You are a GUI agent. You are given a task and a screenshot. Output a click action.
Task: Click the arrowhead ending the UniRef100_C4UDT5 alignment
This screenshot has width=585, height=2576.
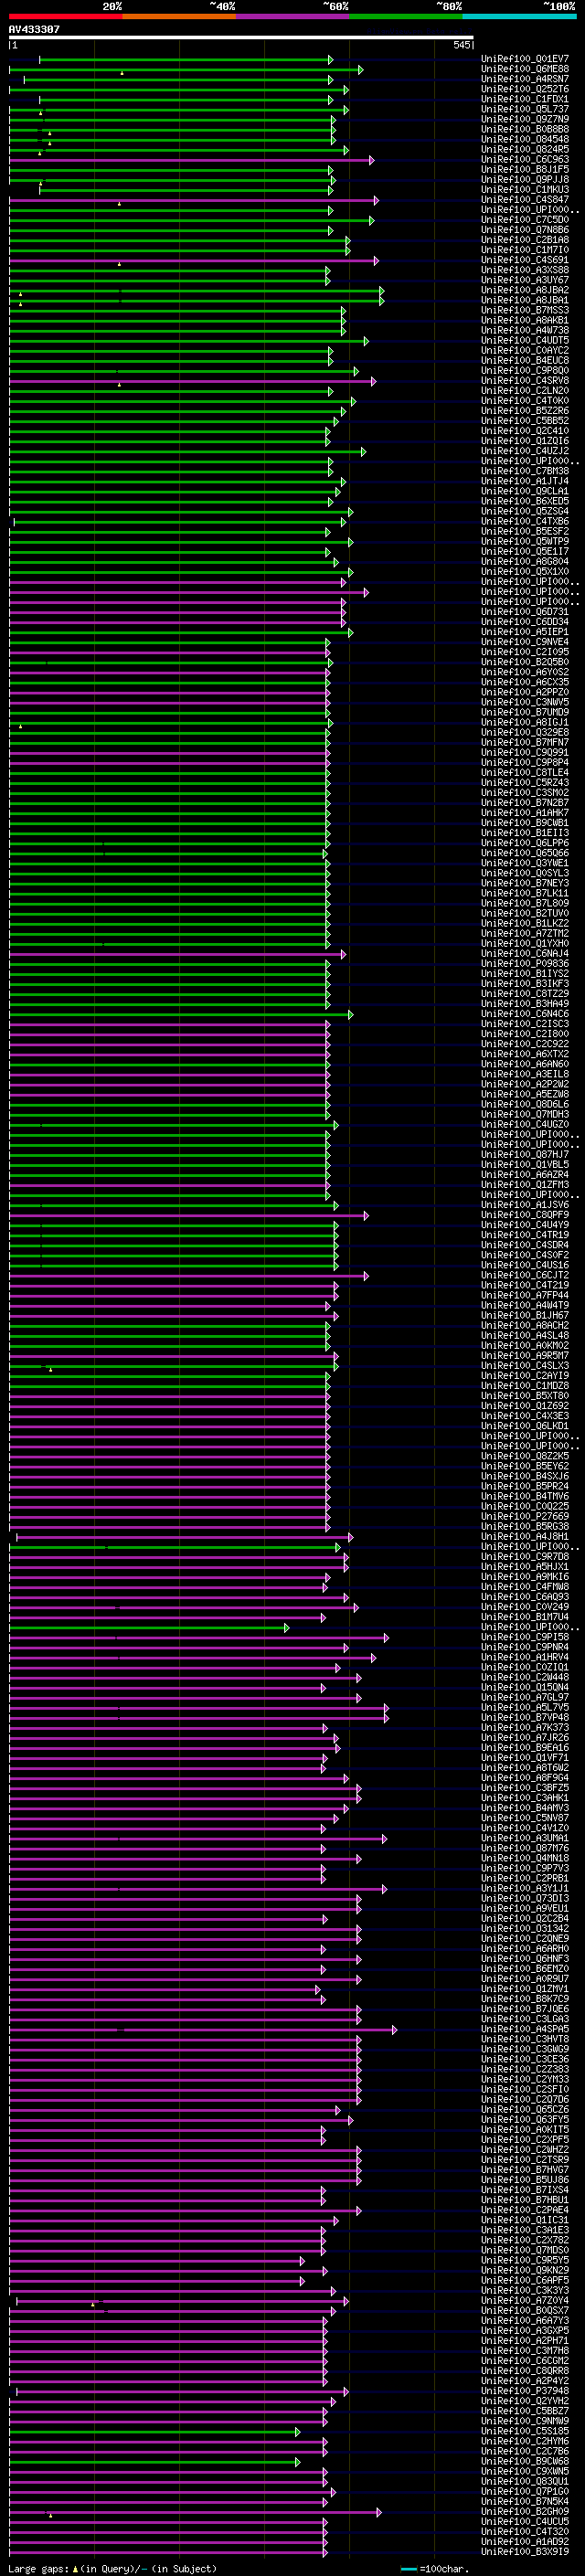click(366, 341)
